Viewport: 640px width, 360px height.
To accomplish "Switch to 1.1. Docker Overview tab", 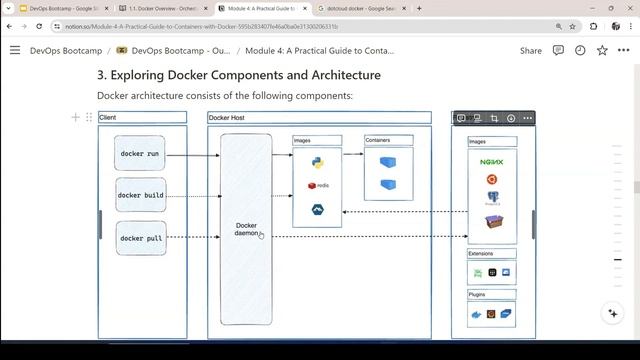I will coord(163,8).
